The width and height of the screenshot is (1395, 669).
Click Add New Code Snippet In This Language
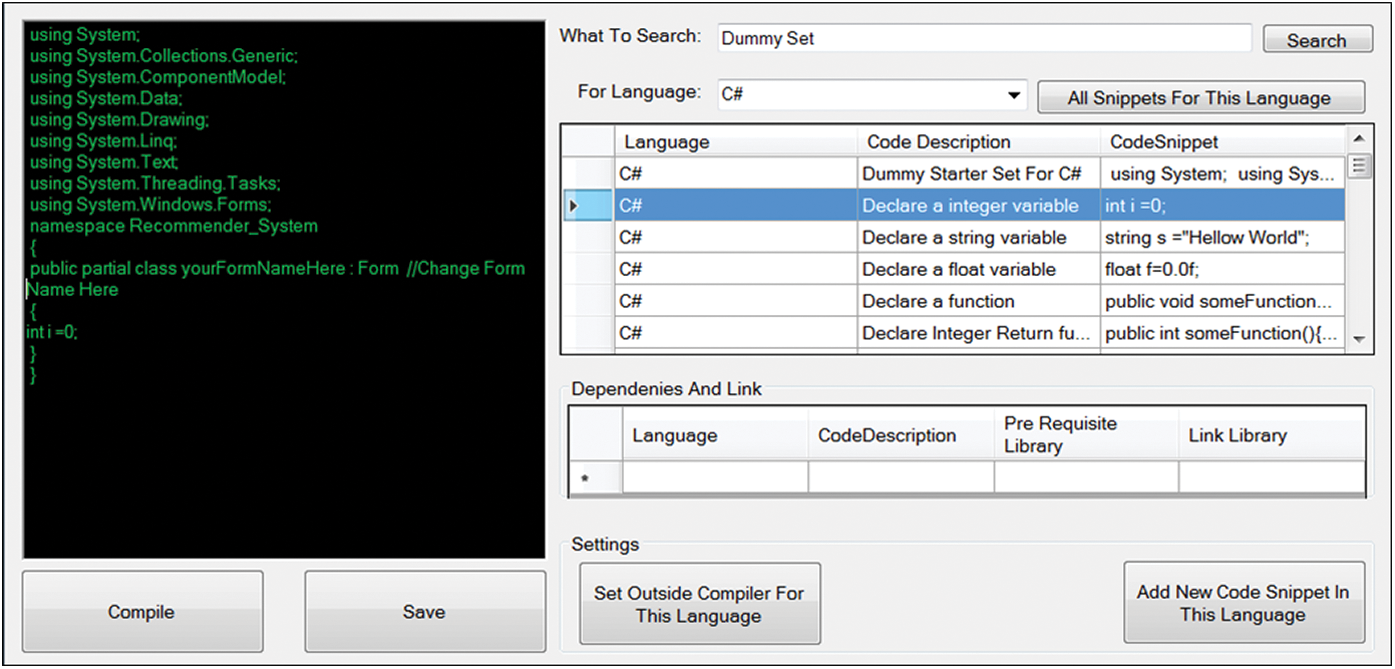pyautogui.click(x=1243, y=603)
